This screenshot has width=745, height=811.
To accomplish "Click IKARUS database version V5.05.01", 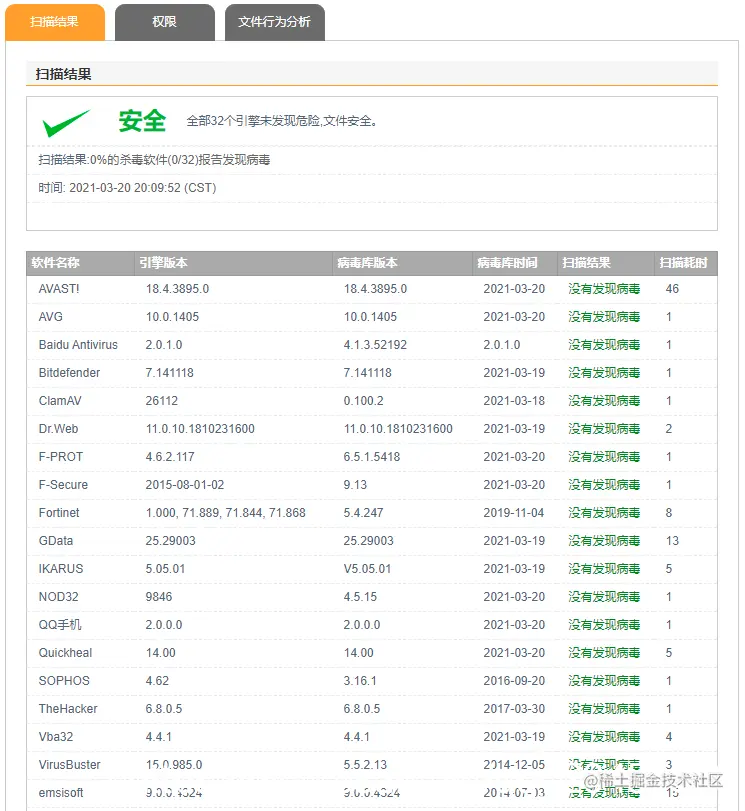I will click(367, 568).
